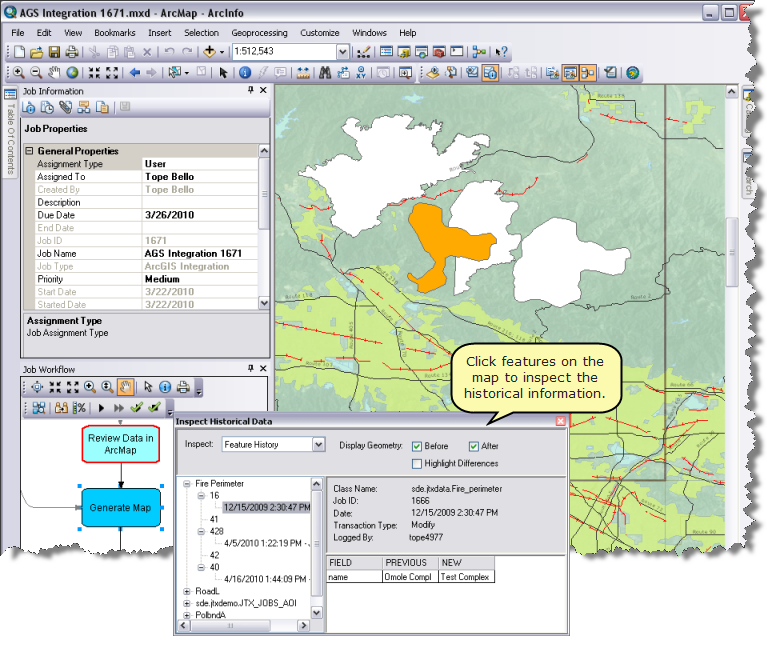Toggle the Before geometry checkbox
Image resolution: width=767 pixels, height=647 pixels.
tap(417, 446)
